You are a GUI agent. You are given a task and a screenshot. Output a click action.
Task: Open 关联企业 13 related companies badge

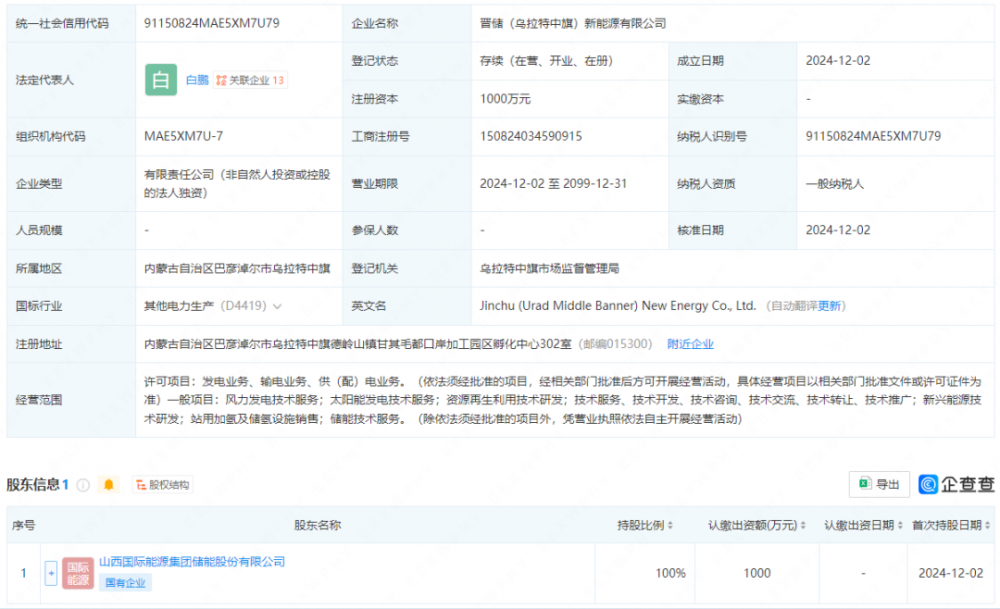click(251, 80)
